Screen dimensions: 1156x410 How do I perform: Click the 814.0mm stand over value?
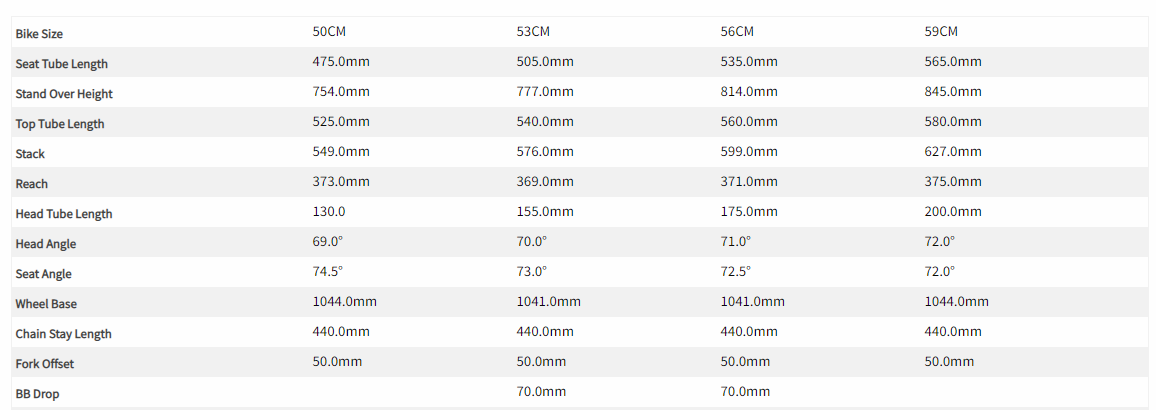pos(749,91)
